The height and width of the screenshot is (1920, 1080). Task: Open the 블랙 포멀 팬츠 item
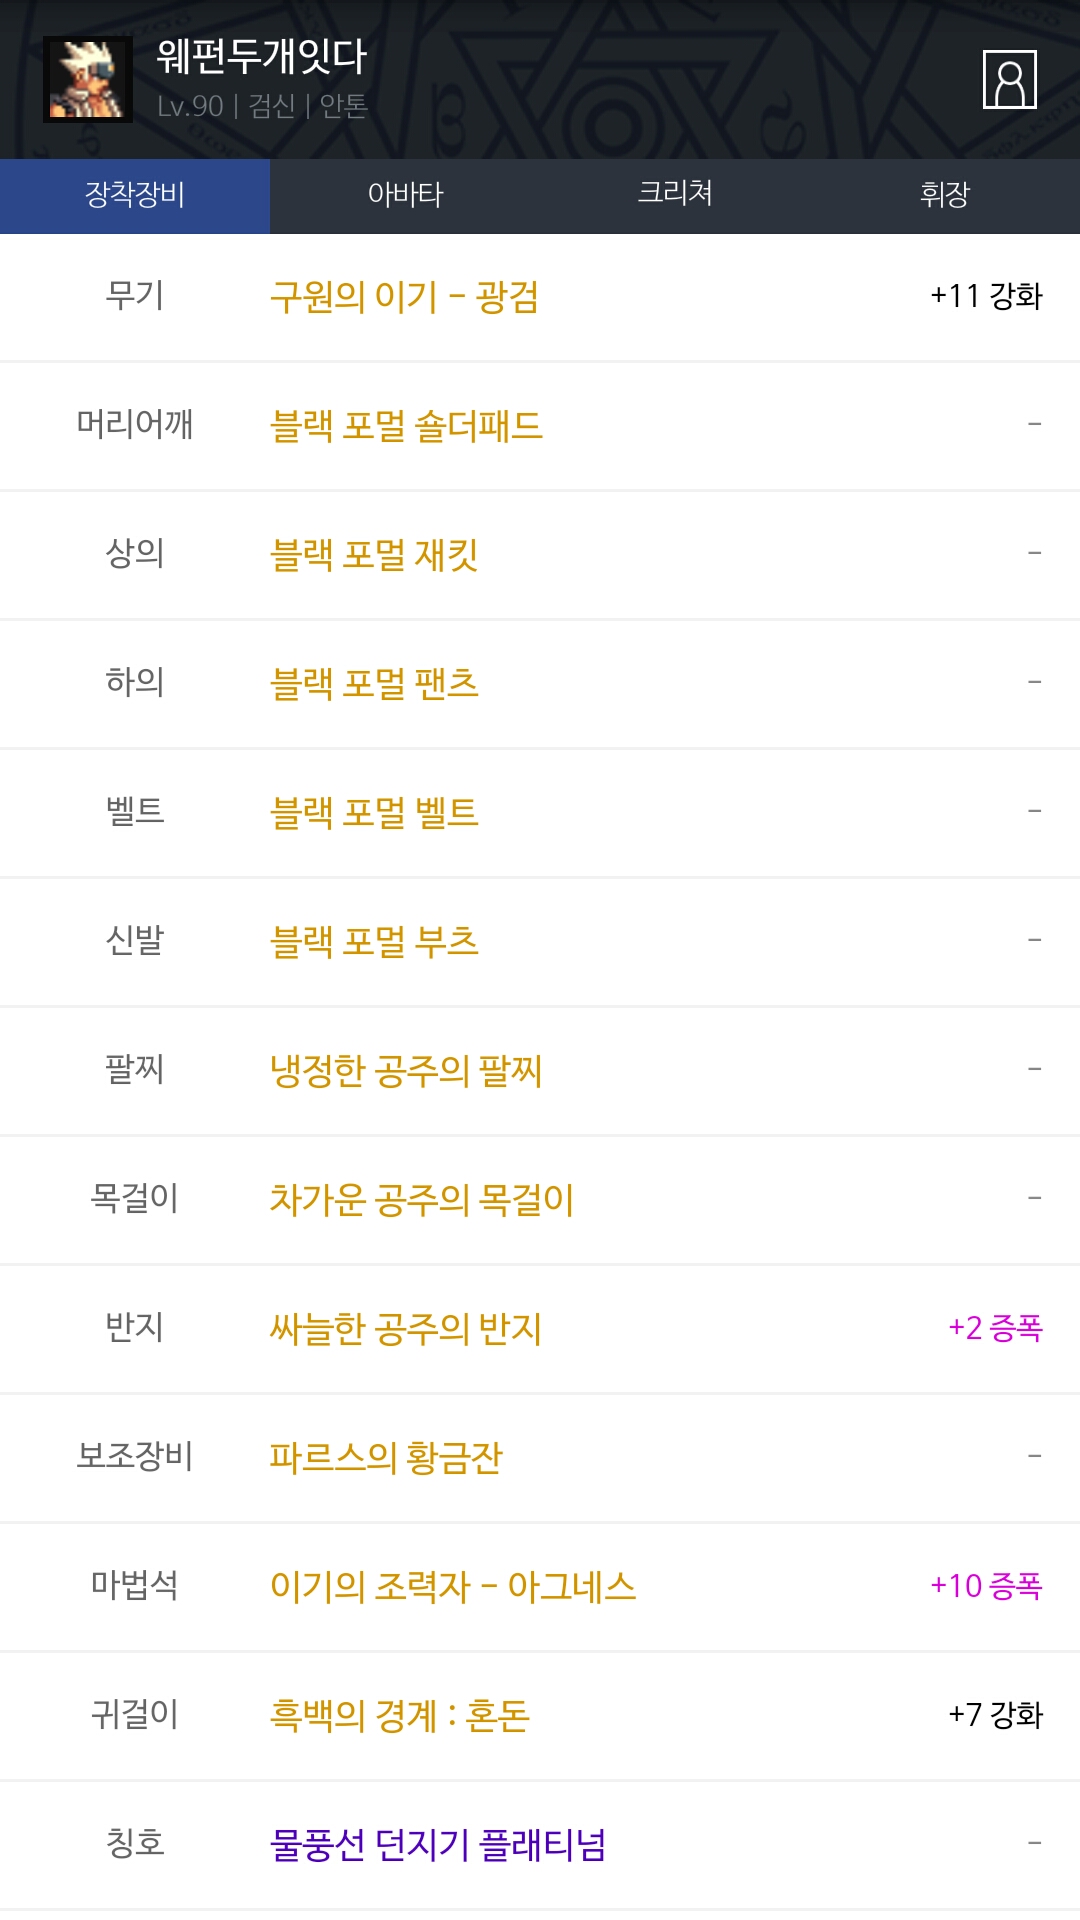pos(374,684)
